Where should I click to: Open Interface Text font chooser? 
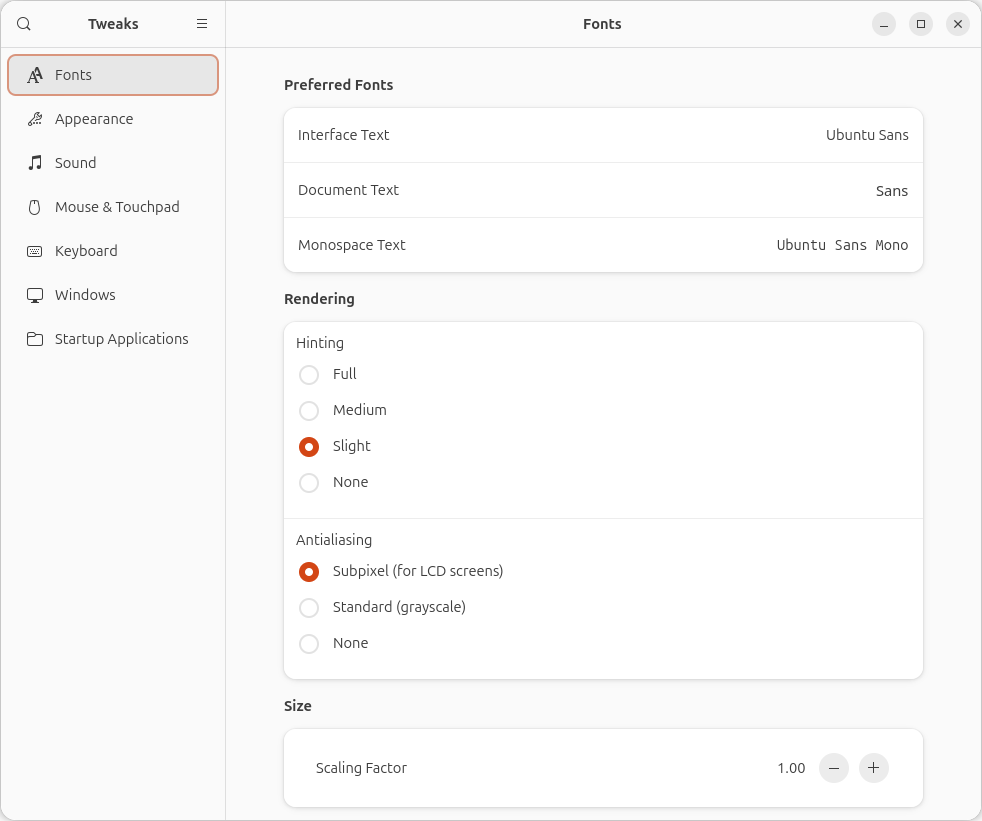866,135
